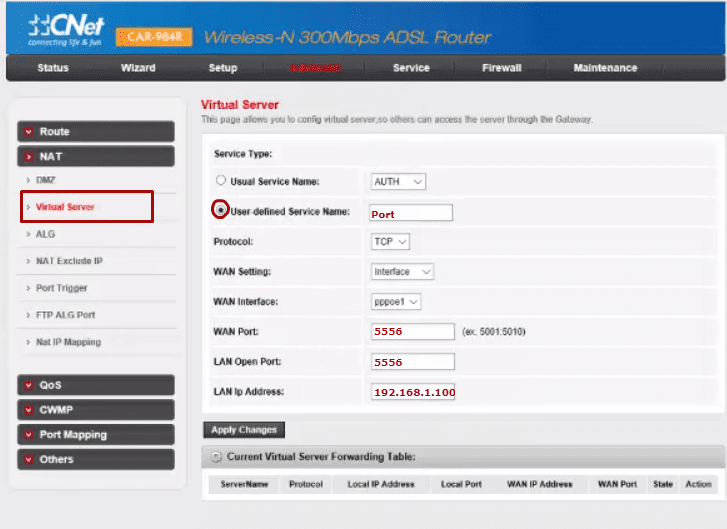Image resolution: width=727 pixels, height=529 pixels.
Task: Select the Usual Service Name radio button
Action: point(221,180)
